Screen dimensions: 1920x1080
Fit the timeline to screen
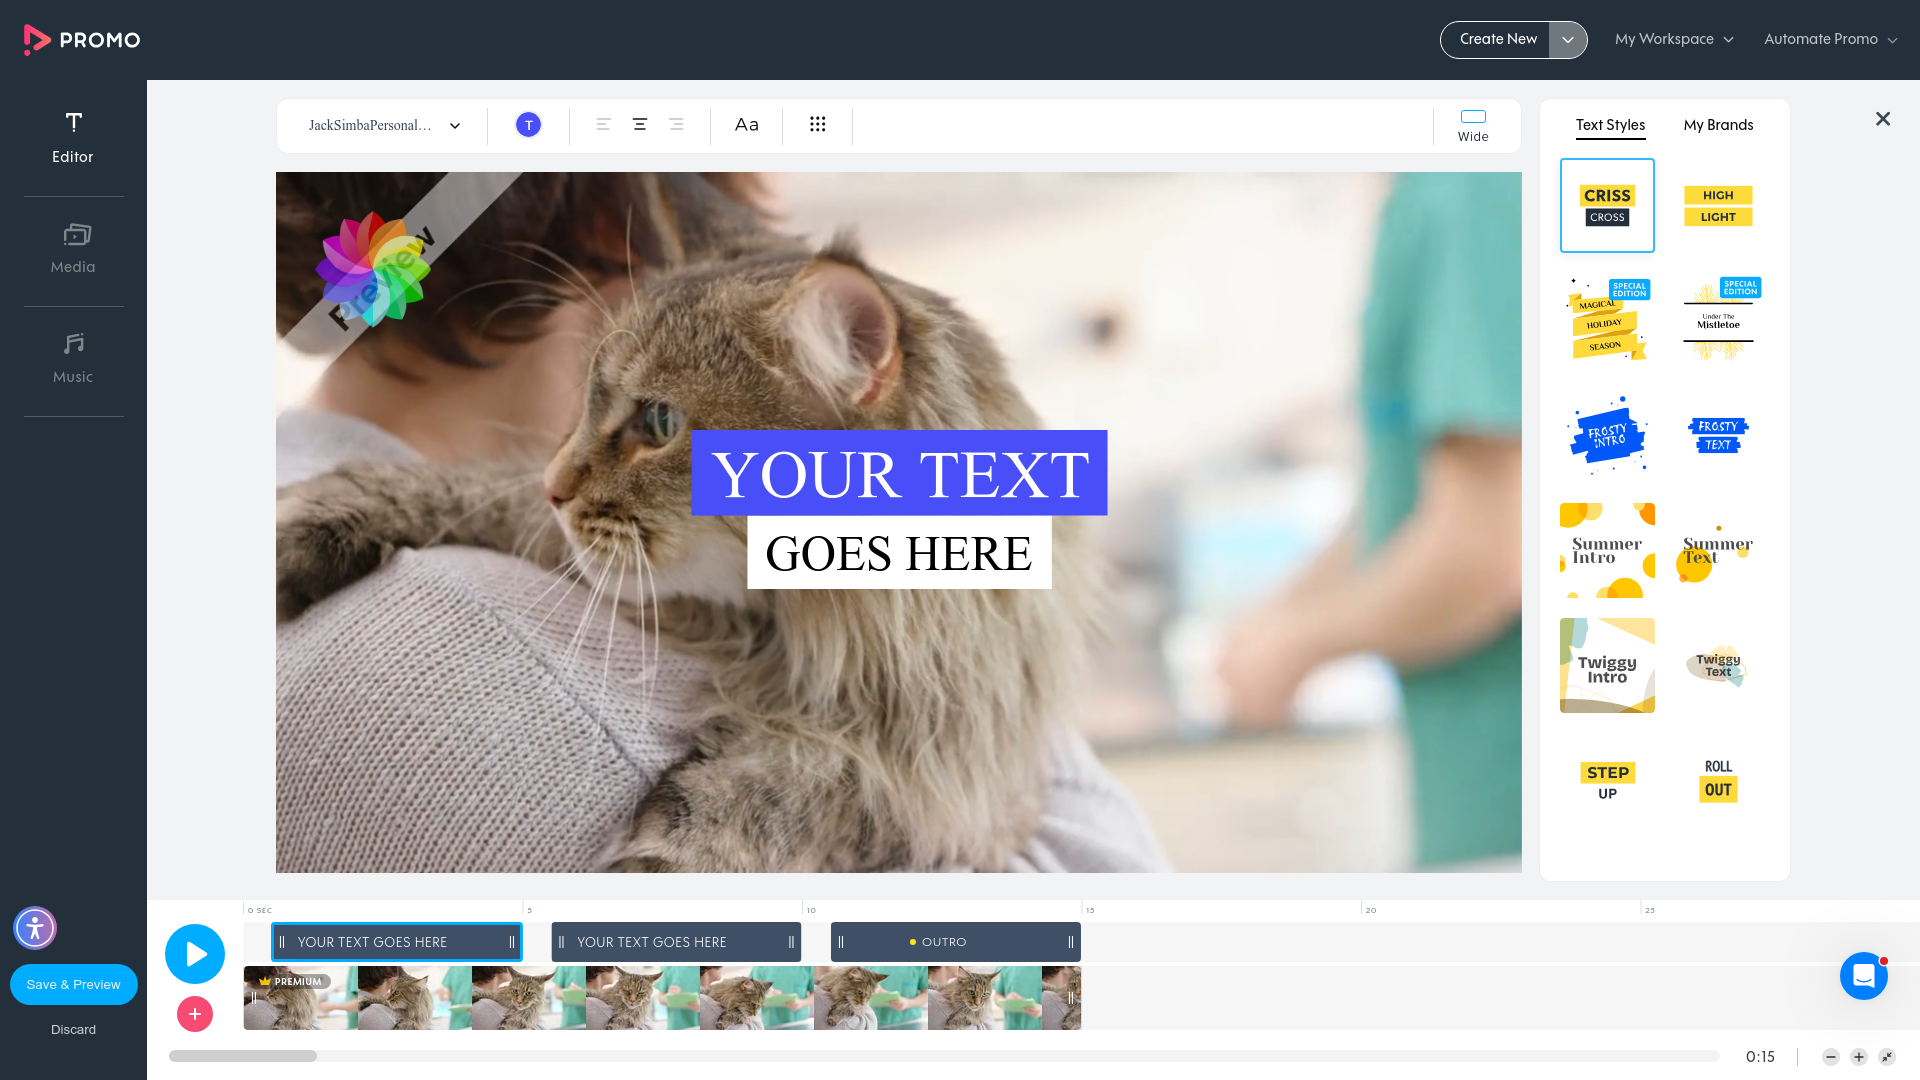click(x=1887, y=1057)
